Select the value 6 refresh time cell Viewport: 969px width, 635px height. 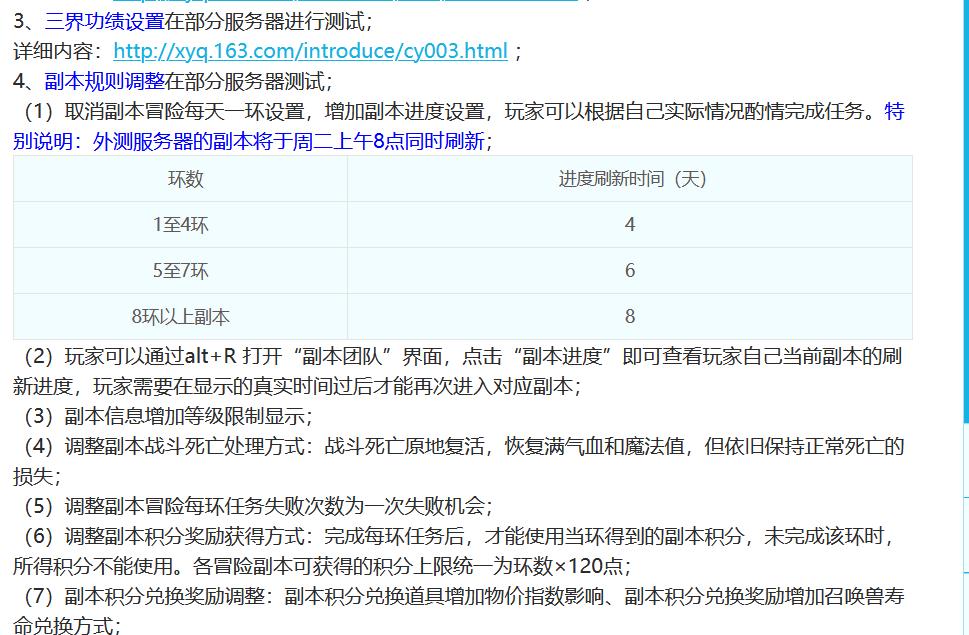630,270
